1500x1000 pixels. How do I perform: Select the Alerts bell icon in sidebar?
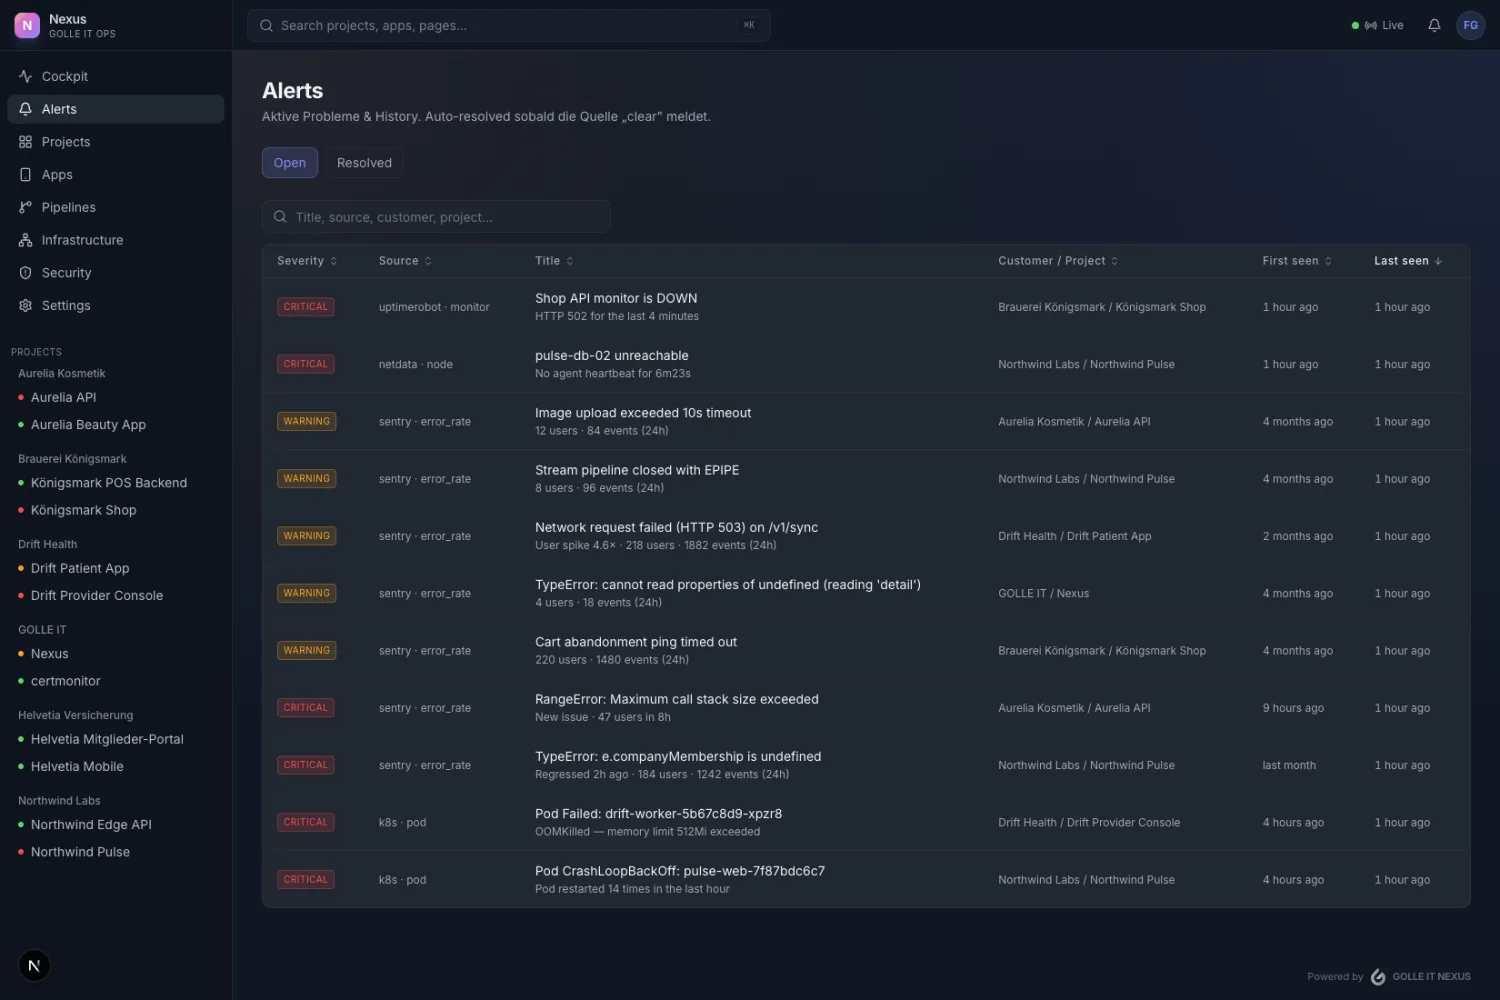[x=26, y=109]
